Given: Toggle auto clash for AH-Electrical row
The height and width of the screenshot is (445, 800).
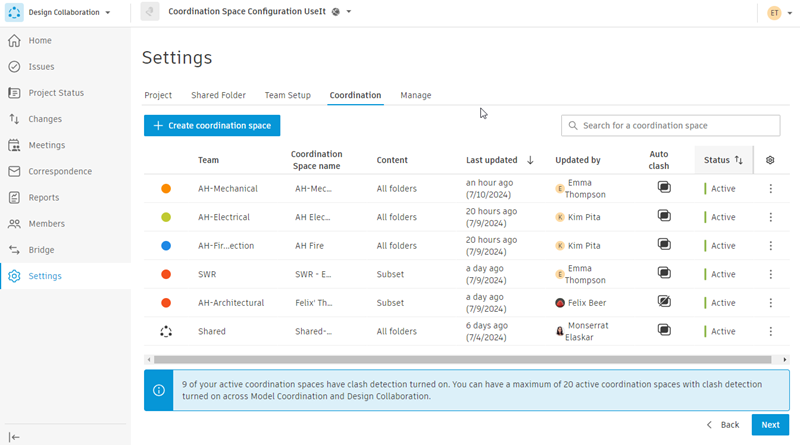Looking at the screenshot, I should pos(664,216).
